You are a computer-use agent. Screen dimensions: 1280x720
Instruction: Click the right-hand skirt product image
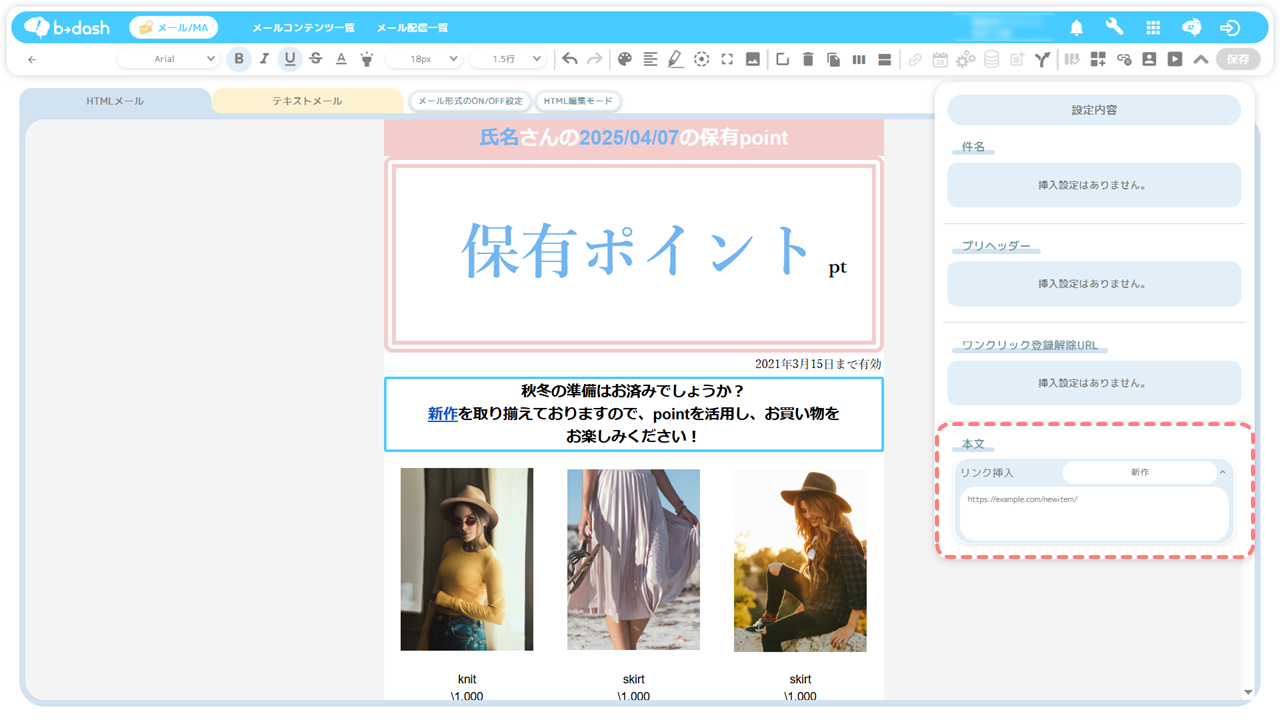[800, 559]
